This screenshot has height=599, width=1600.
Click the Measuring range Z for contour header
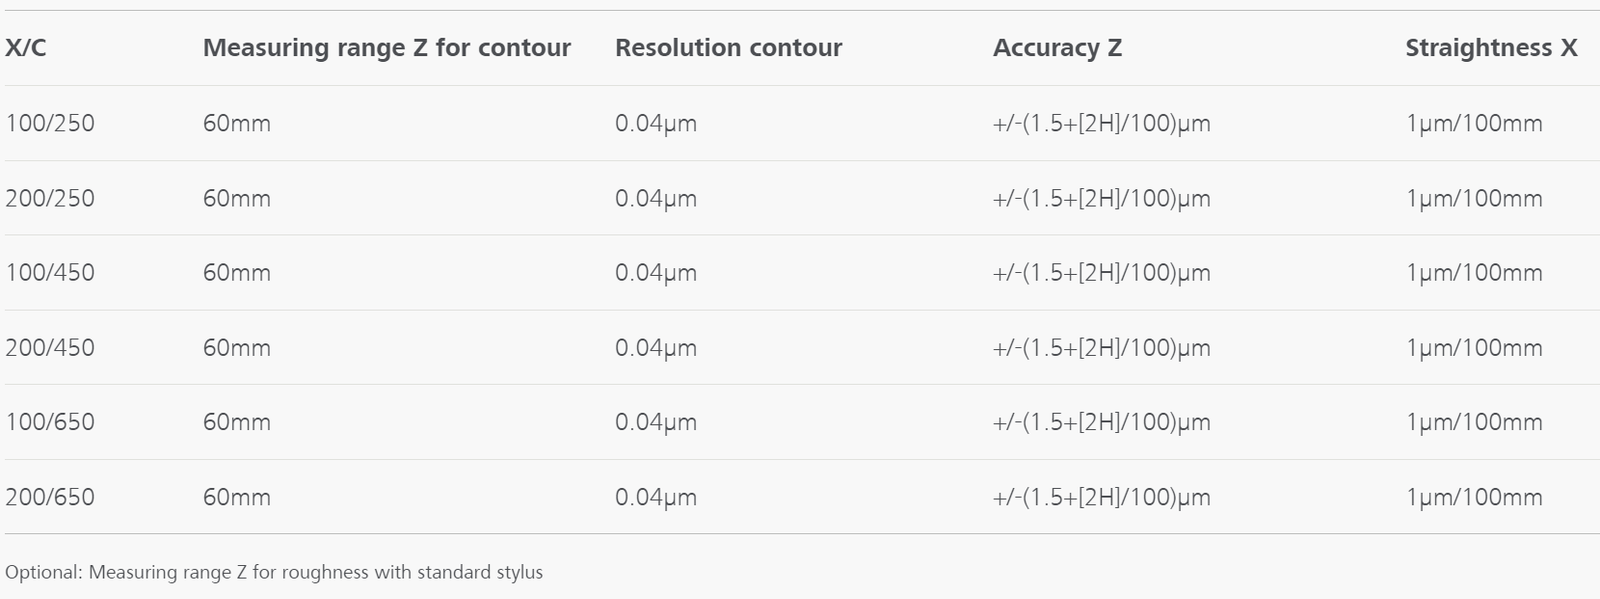(x=386, y=48)
